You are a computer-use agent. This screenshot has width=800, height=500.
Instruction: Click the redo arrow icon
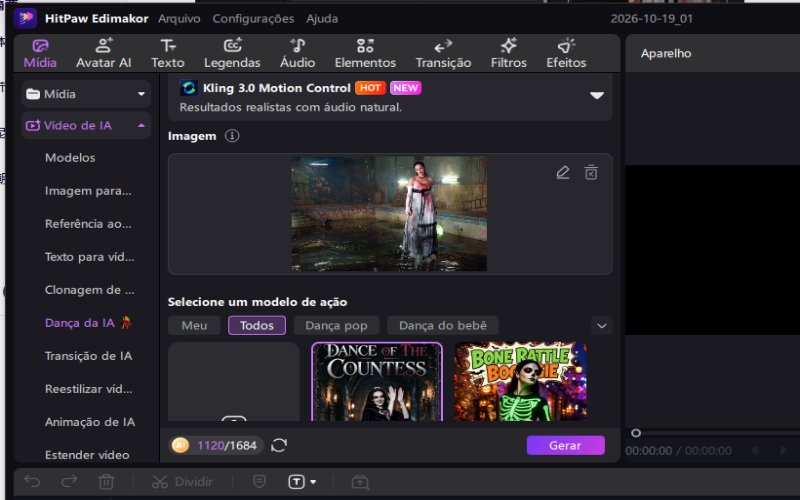coord(69,481)
